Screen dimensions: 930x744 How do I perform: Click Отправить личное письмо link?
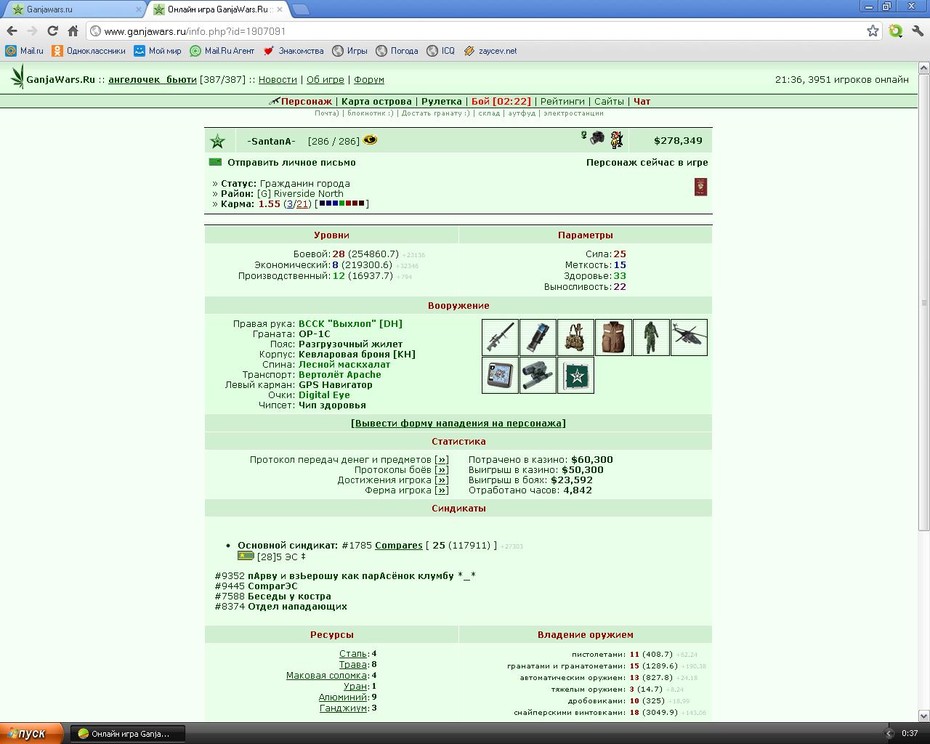pos(291,163)
